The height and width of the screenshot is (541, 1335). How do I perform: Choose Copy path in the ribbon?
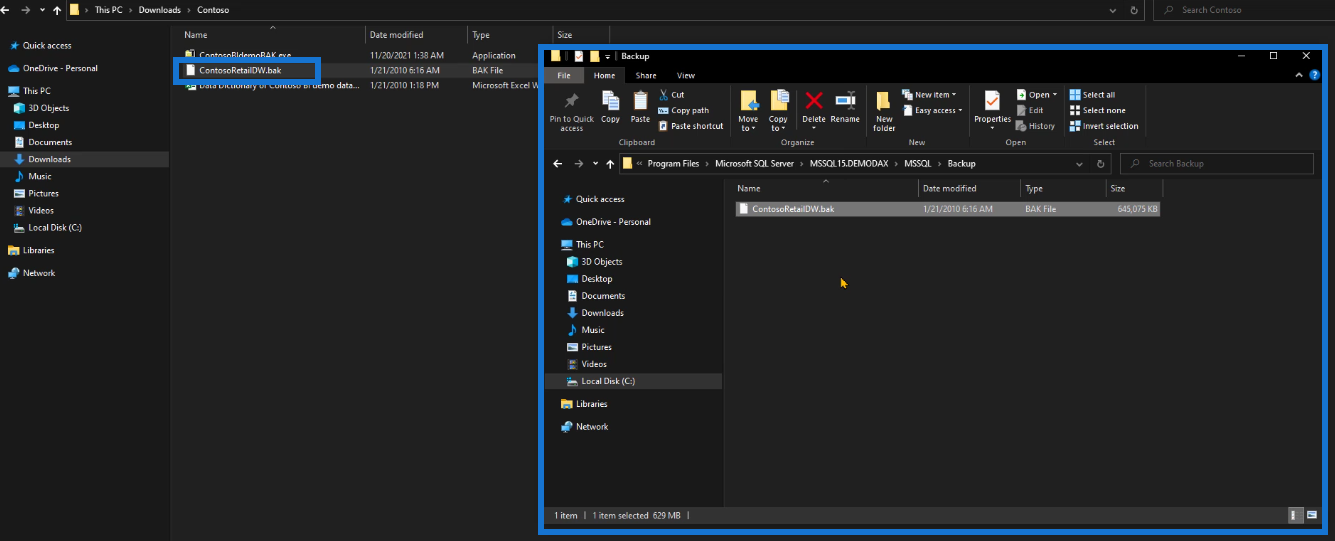click(683, 111)
